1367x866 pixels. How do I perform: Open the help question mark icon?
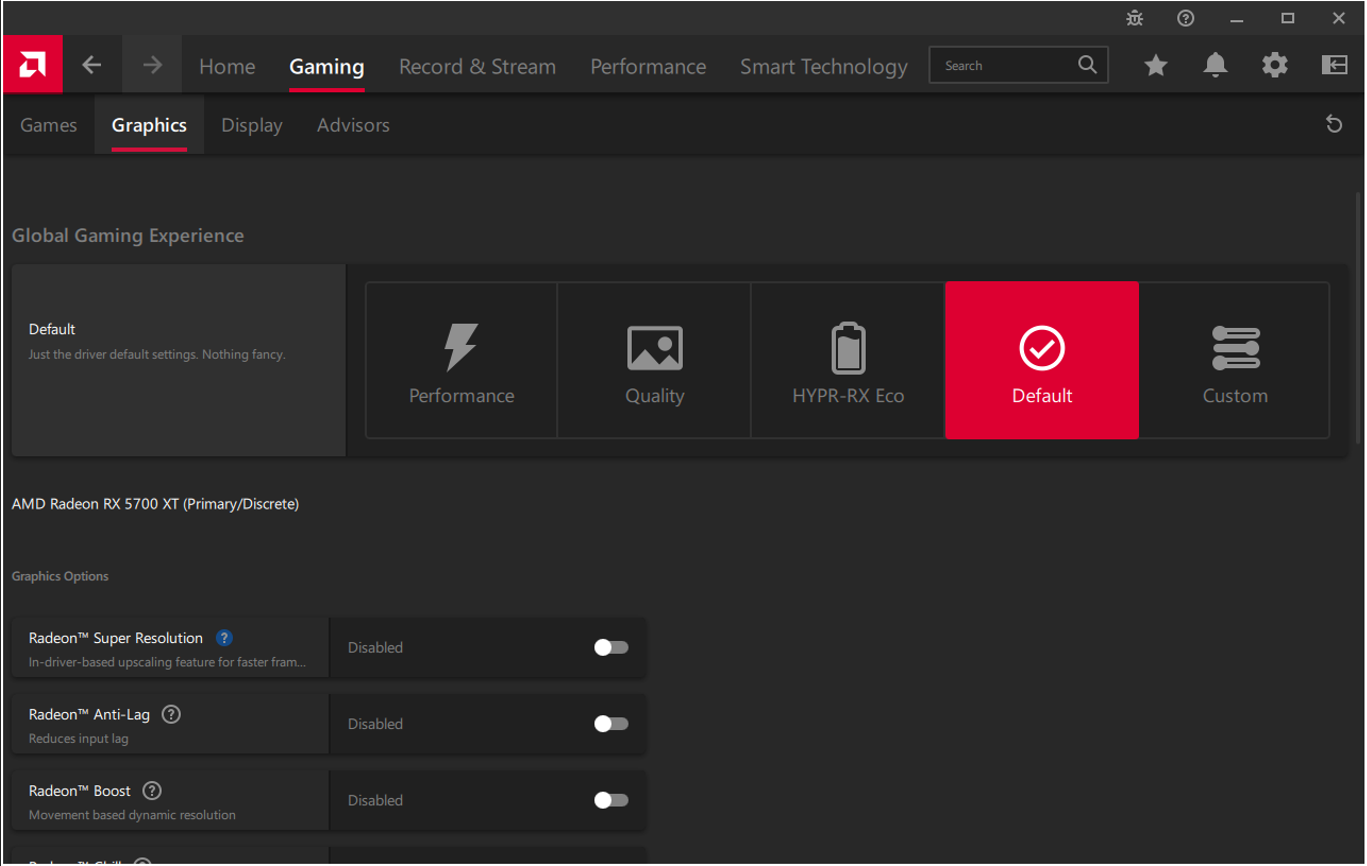point(1185,18)
